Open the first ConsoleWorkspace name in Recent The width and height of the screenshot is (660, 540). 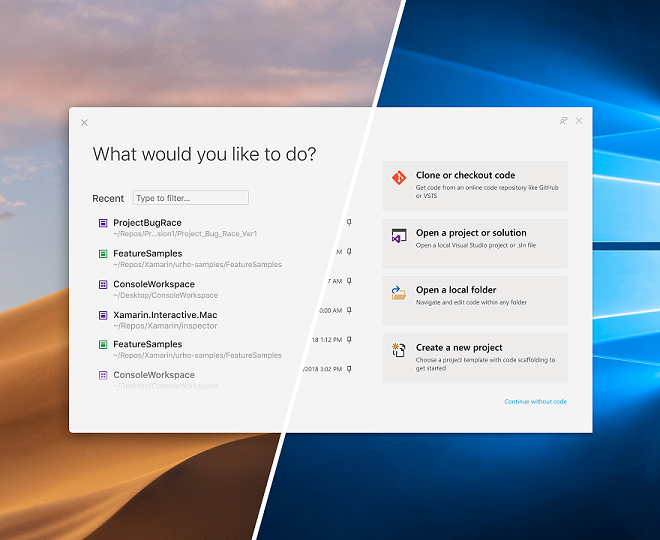coord(154,284)
